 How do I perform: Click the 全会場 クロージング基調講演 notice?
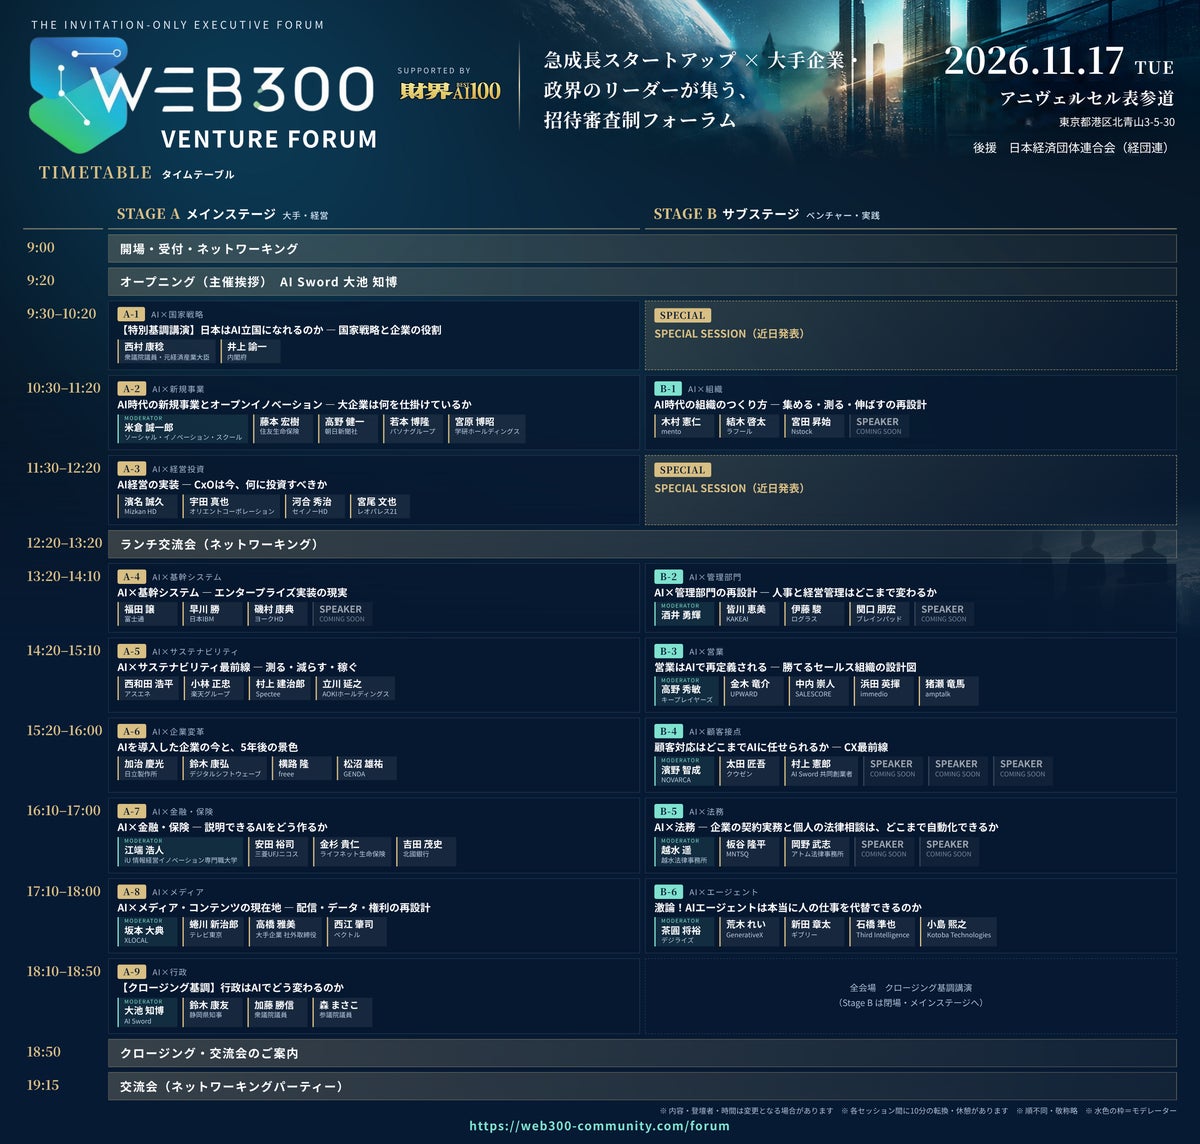pyautogui.click(x=911, y=995)
